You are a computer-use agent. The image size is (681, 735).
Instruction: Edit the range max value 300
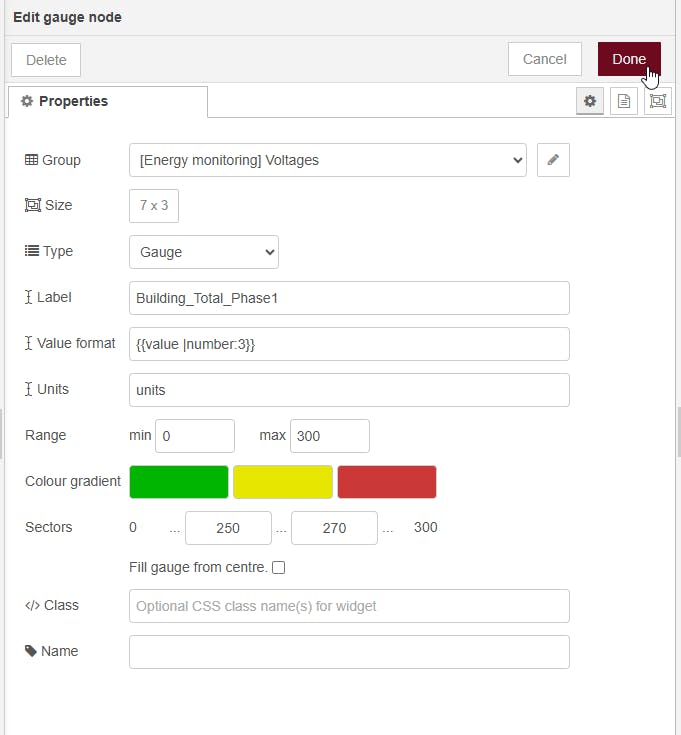tap(330, 436)
